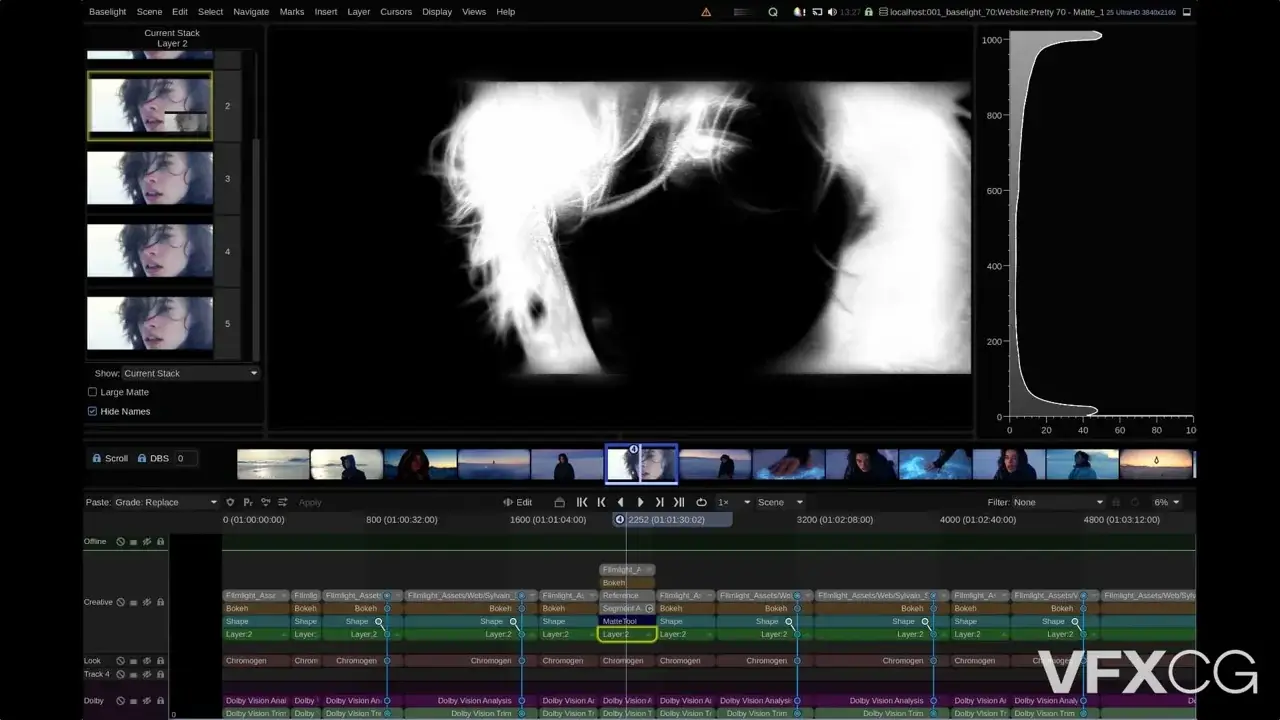Select the highlighted Layer:2 strip
1280x720 pixels.
click(x=627, y=634)
